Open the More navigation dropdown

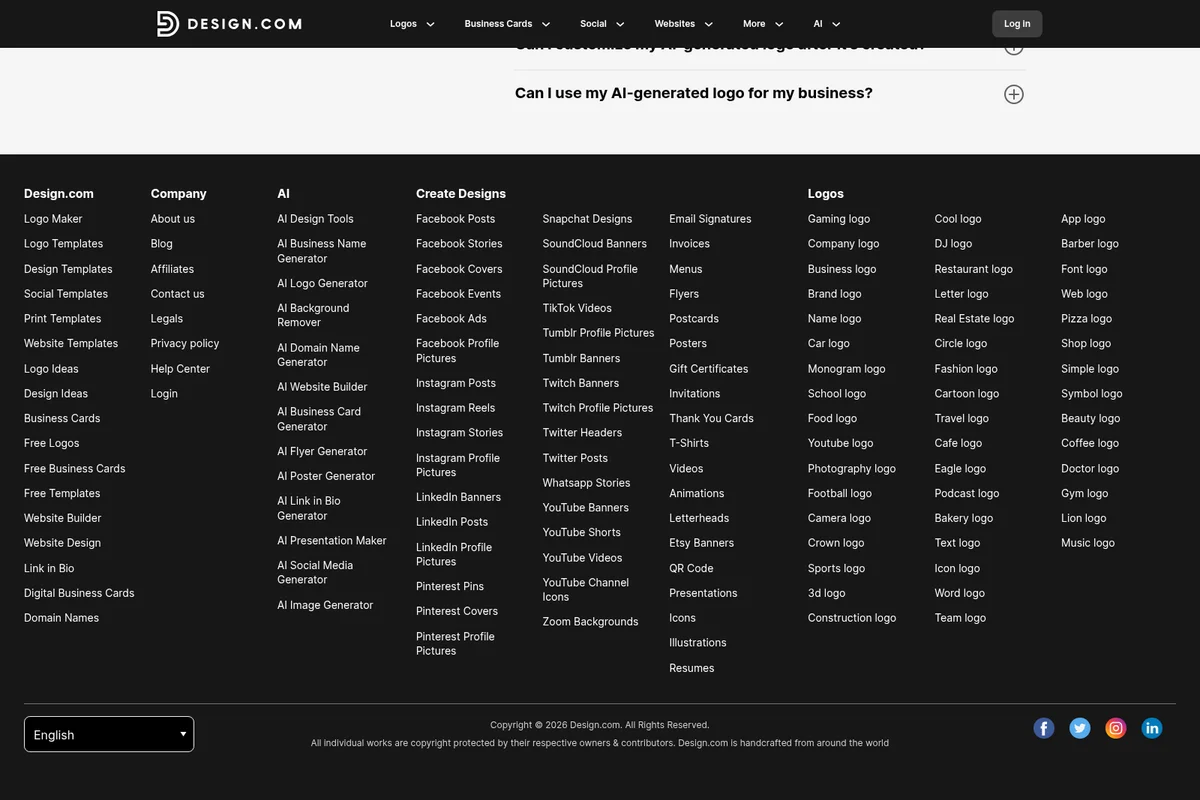pyautogui.click(x=763, y=24)
